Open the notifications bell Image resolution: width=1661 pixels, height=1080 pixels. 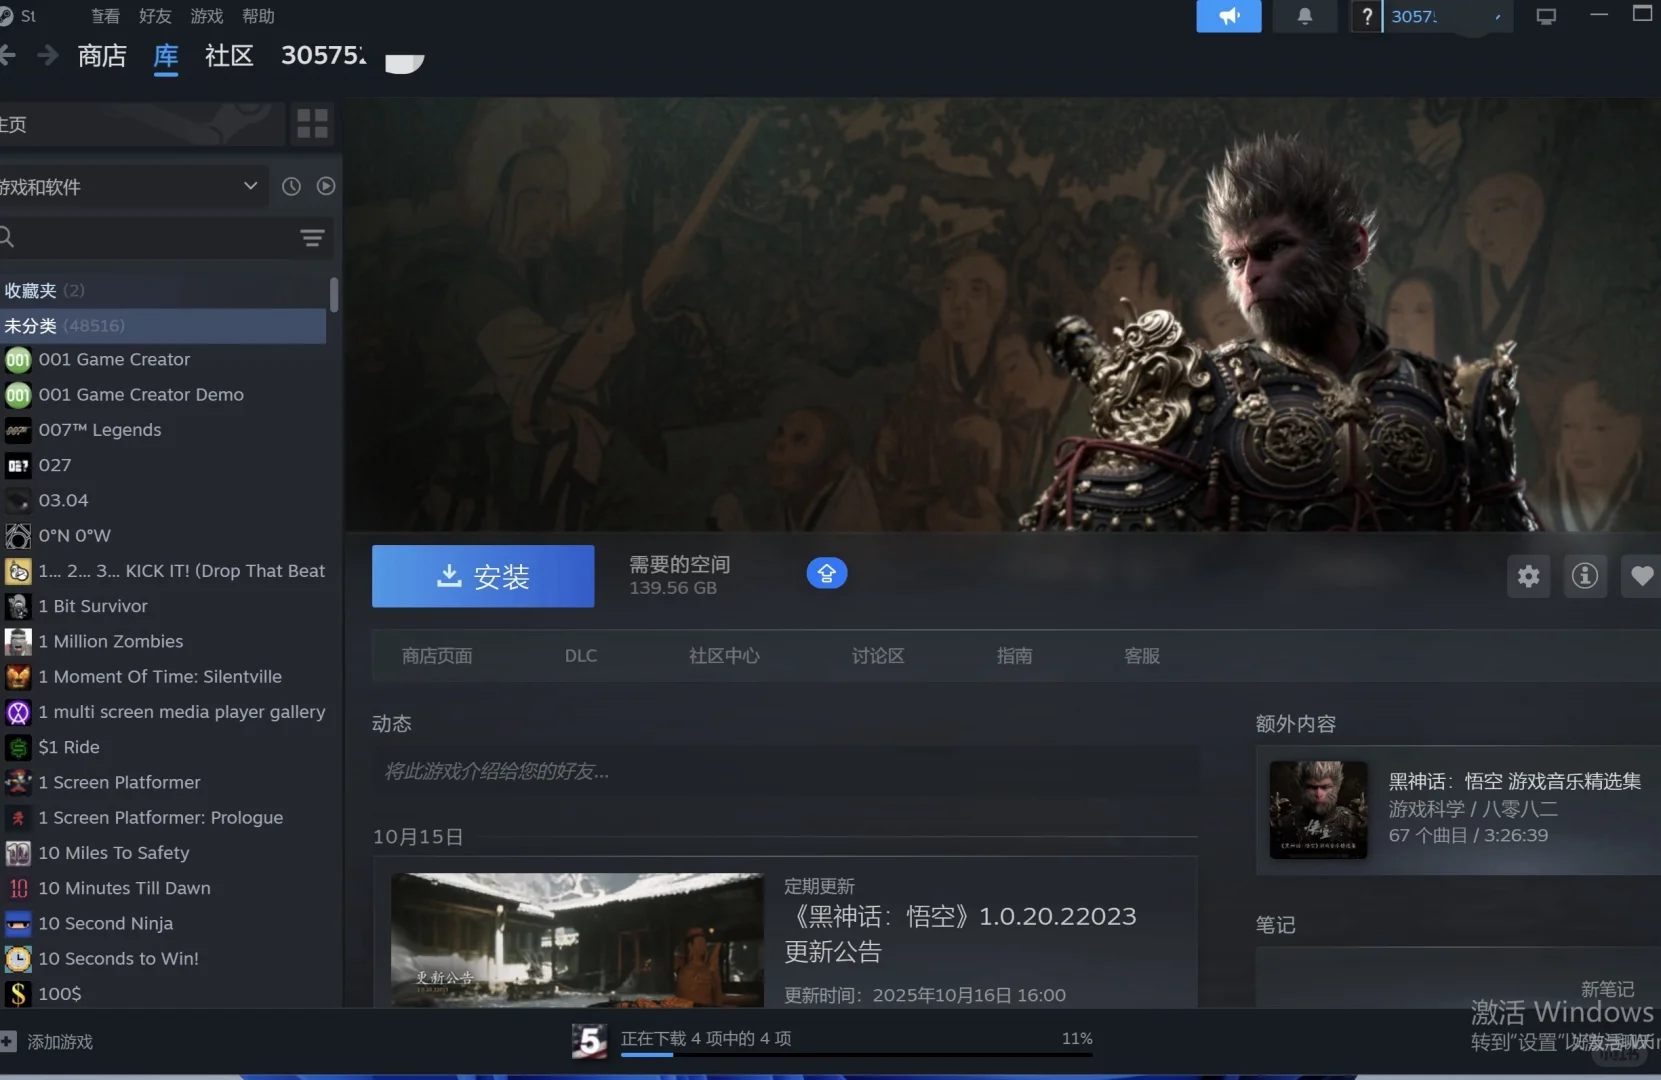1305,16
